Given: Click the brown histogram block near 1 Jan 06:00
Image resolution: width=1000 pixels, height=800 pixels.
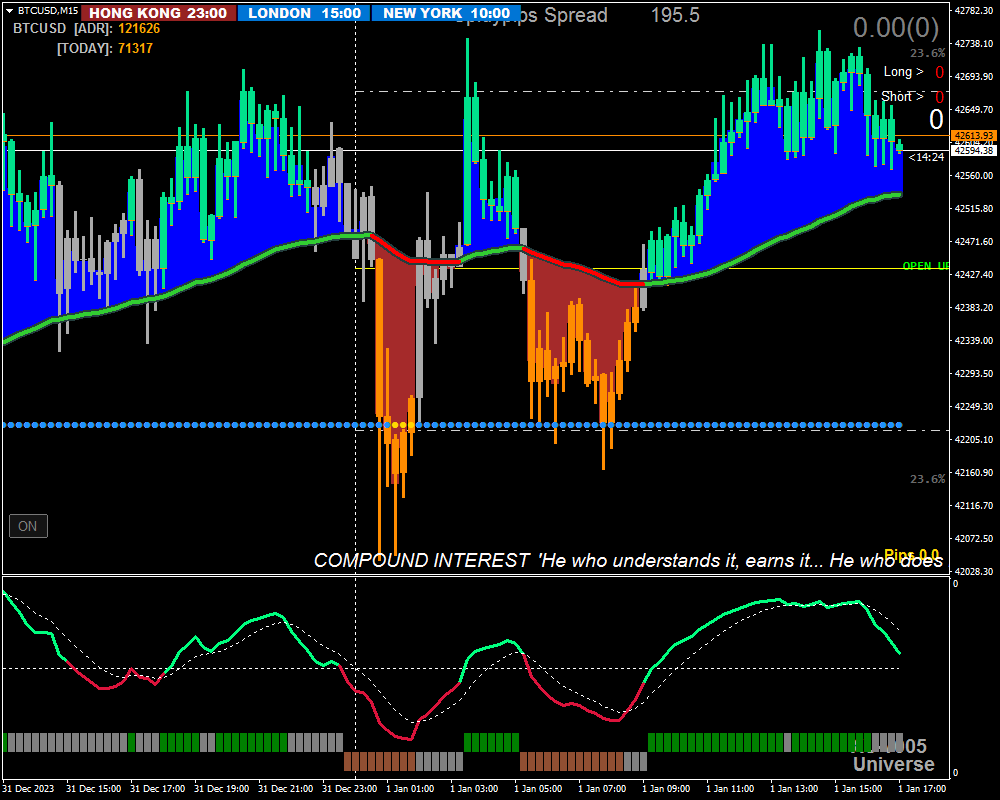Looking at the screenshot, I should [571, 762].
